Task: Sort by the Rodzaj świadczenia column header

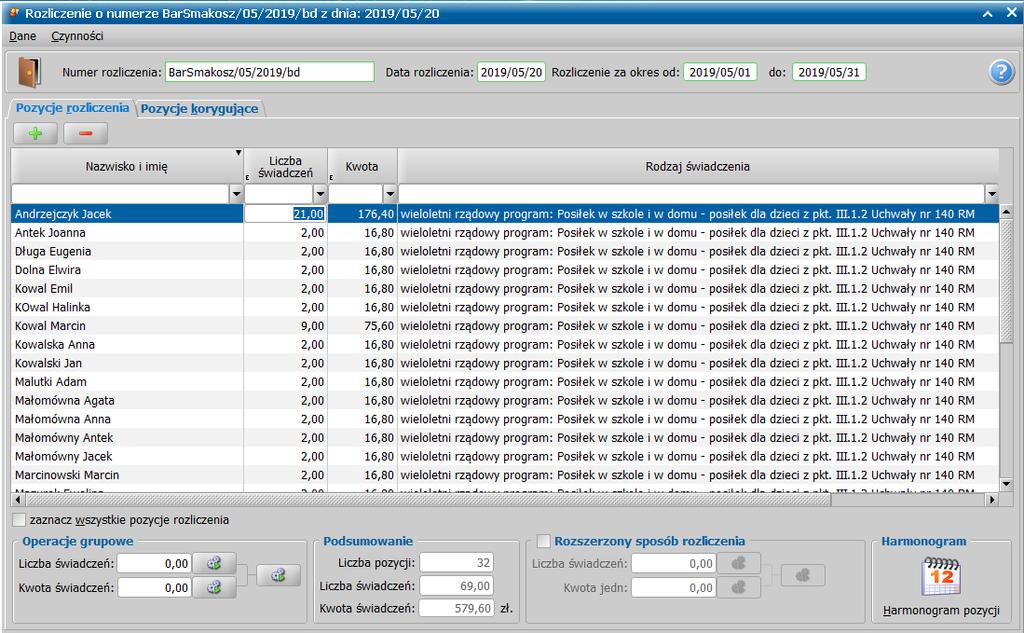Action: pos(697,167)
